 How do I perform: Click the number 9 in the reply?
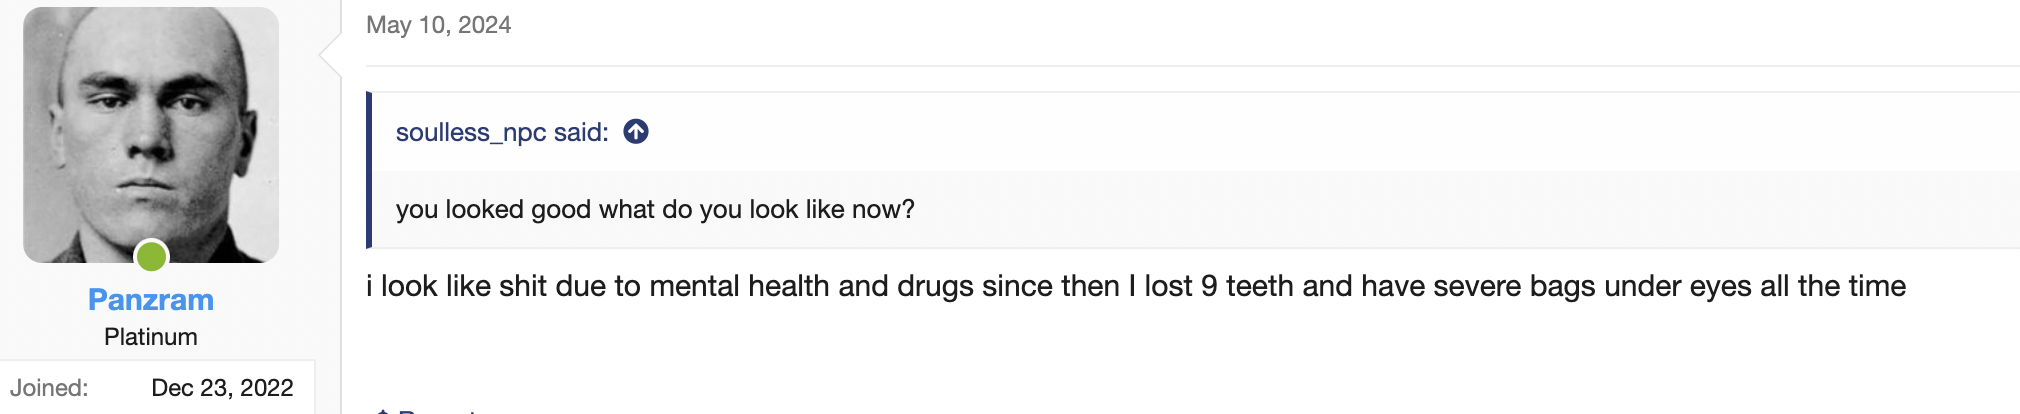1209,286
